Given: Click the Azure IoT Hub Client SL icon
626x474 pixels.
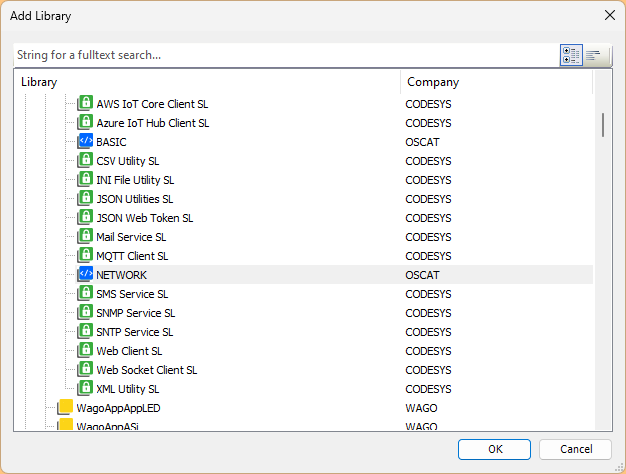Looking at the screenshot, I should [x=85, y=122].
